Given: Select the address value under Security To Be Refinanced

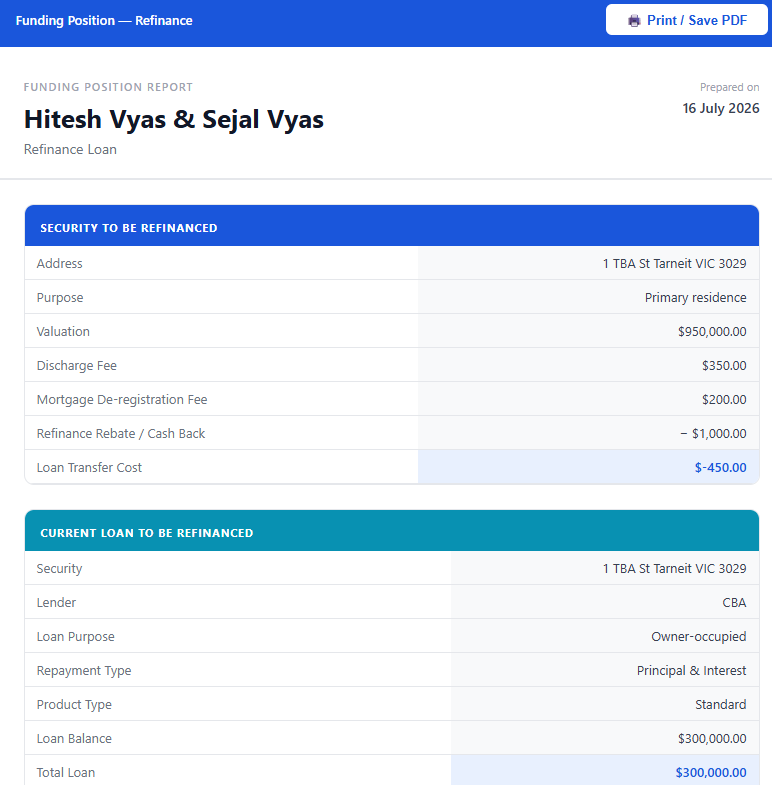Looking at the screenshot, I should point(674,263).
